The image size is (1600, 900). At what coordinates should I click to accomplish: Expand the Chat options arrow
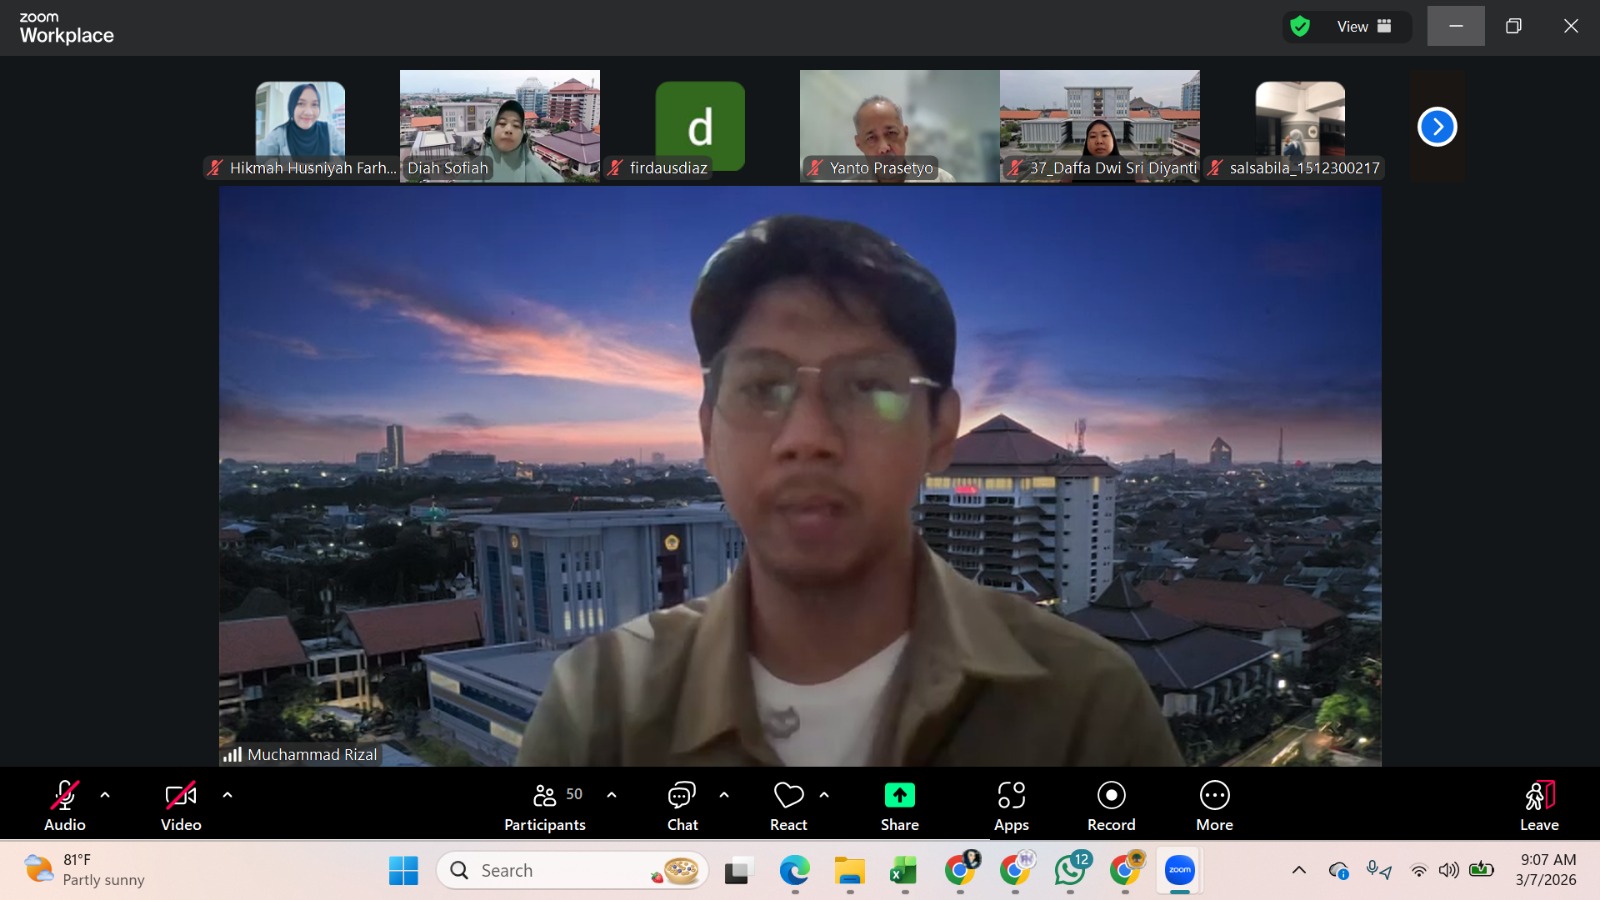(724, 795)
